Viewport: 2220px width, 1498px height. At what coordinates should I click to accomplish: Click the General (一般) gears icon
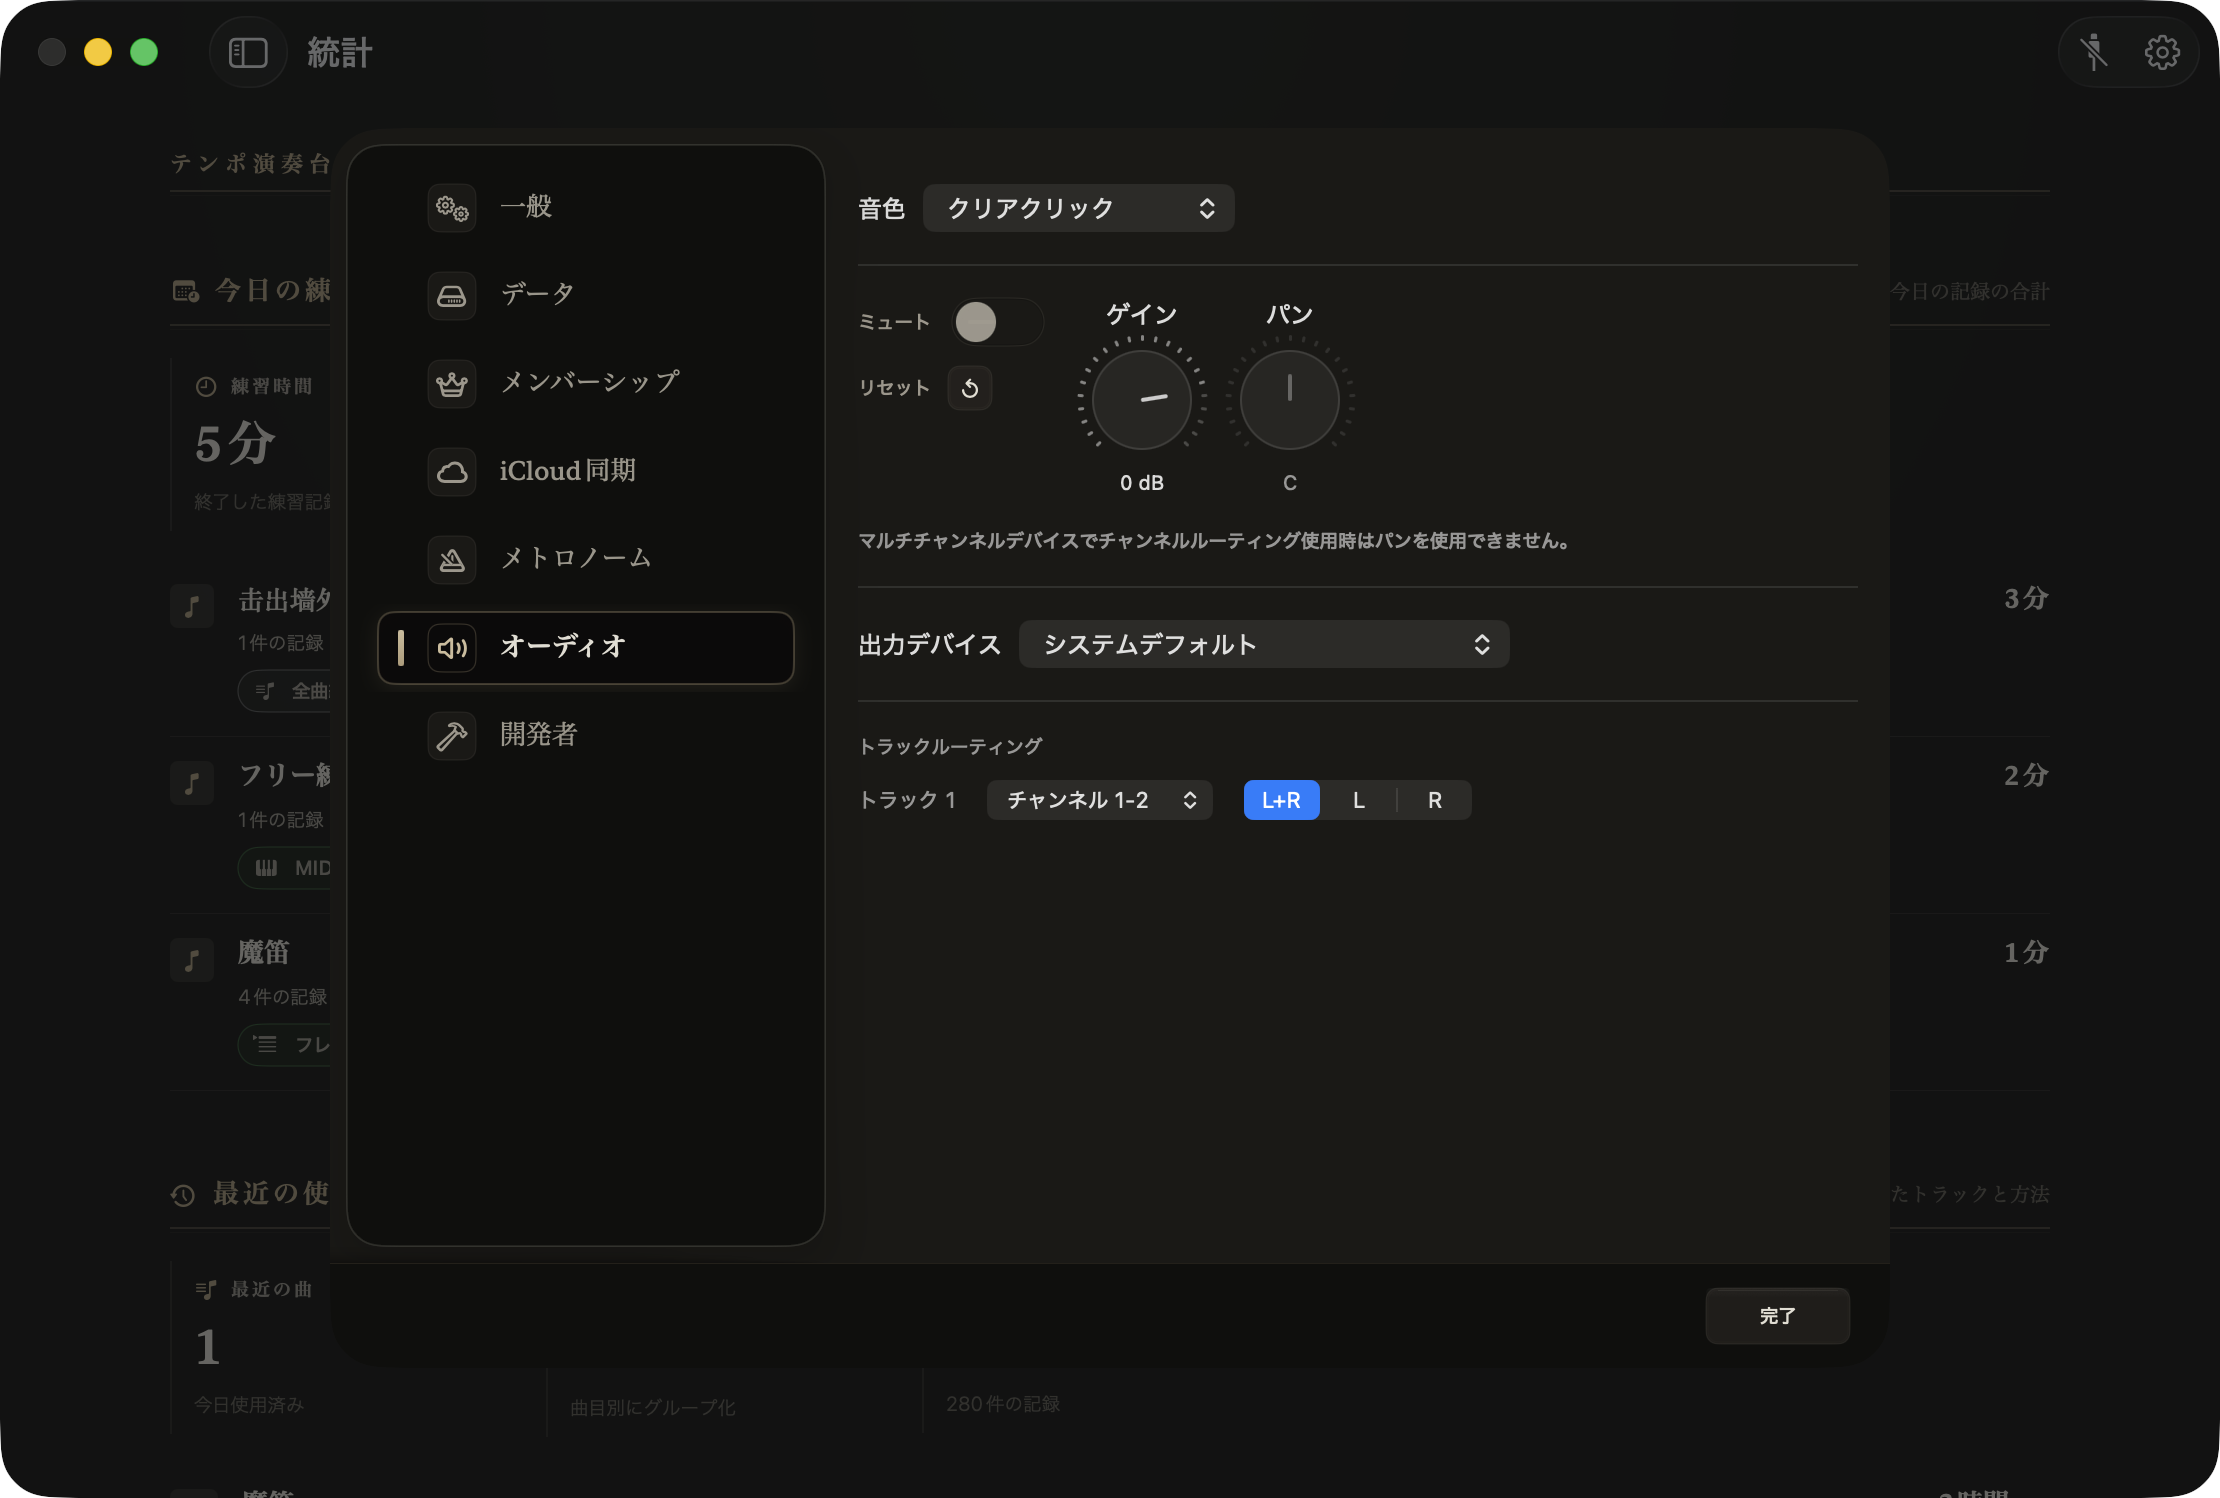(452, 207)
